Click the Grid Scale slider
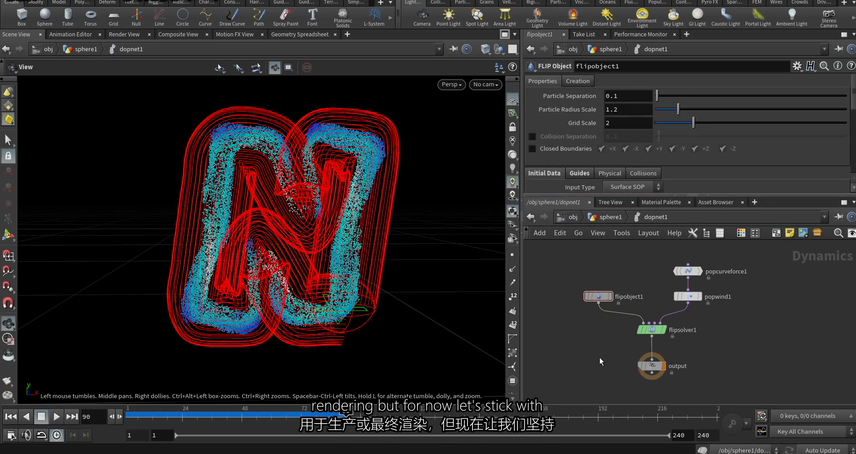This screenshot has width=856, height=454. point(693,123)
